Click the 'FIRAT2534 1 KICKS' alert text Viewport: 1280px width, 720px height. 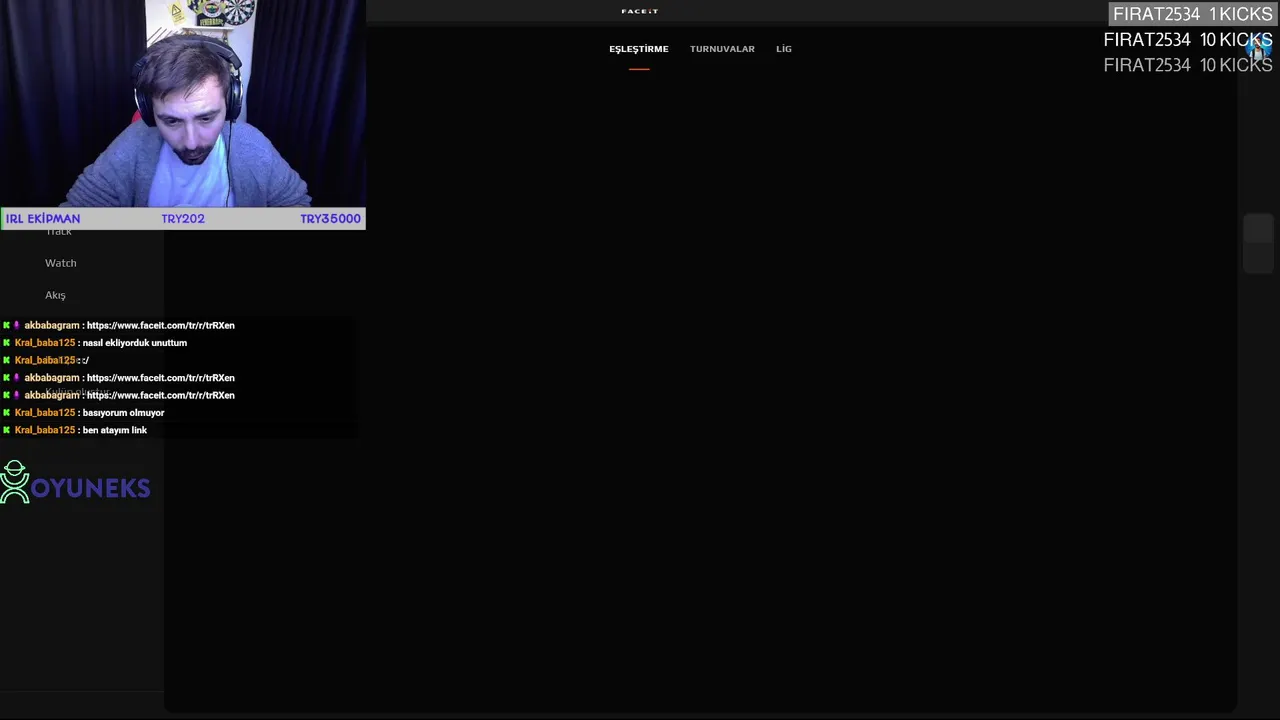pyautogui.click(x=1192, y=14)
